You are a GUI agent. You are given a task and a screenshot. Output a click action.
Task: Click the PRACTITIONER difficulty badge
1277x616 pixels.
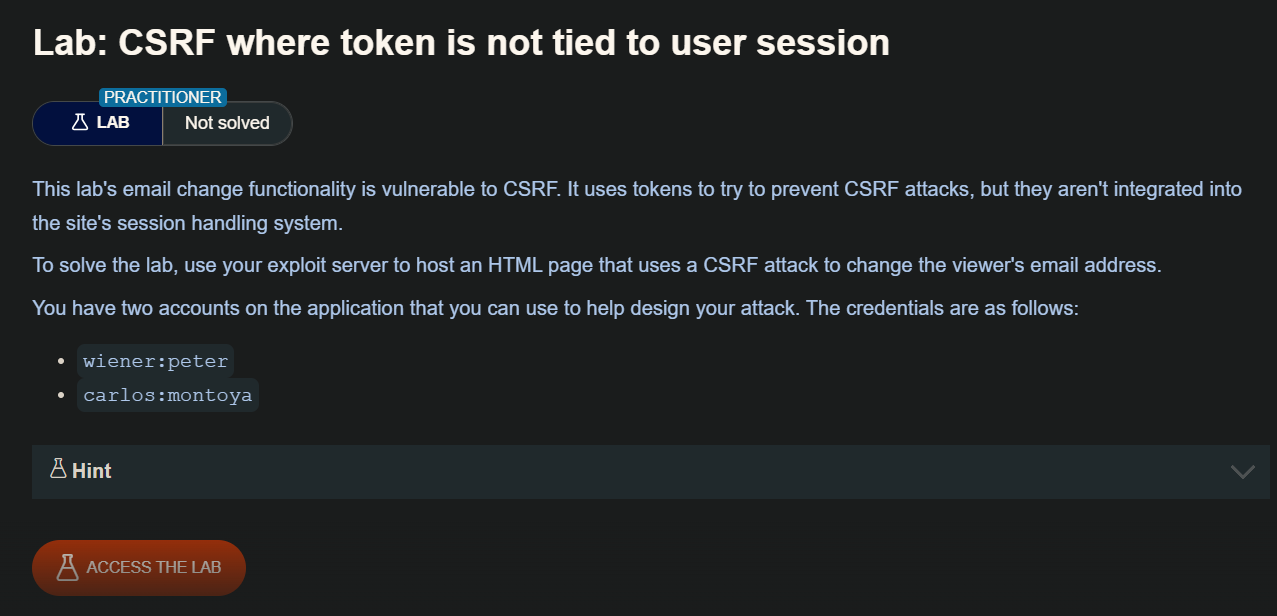tap(163, 97)
